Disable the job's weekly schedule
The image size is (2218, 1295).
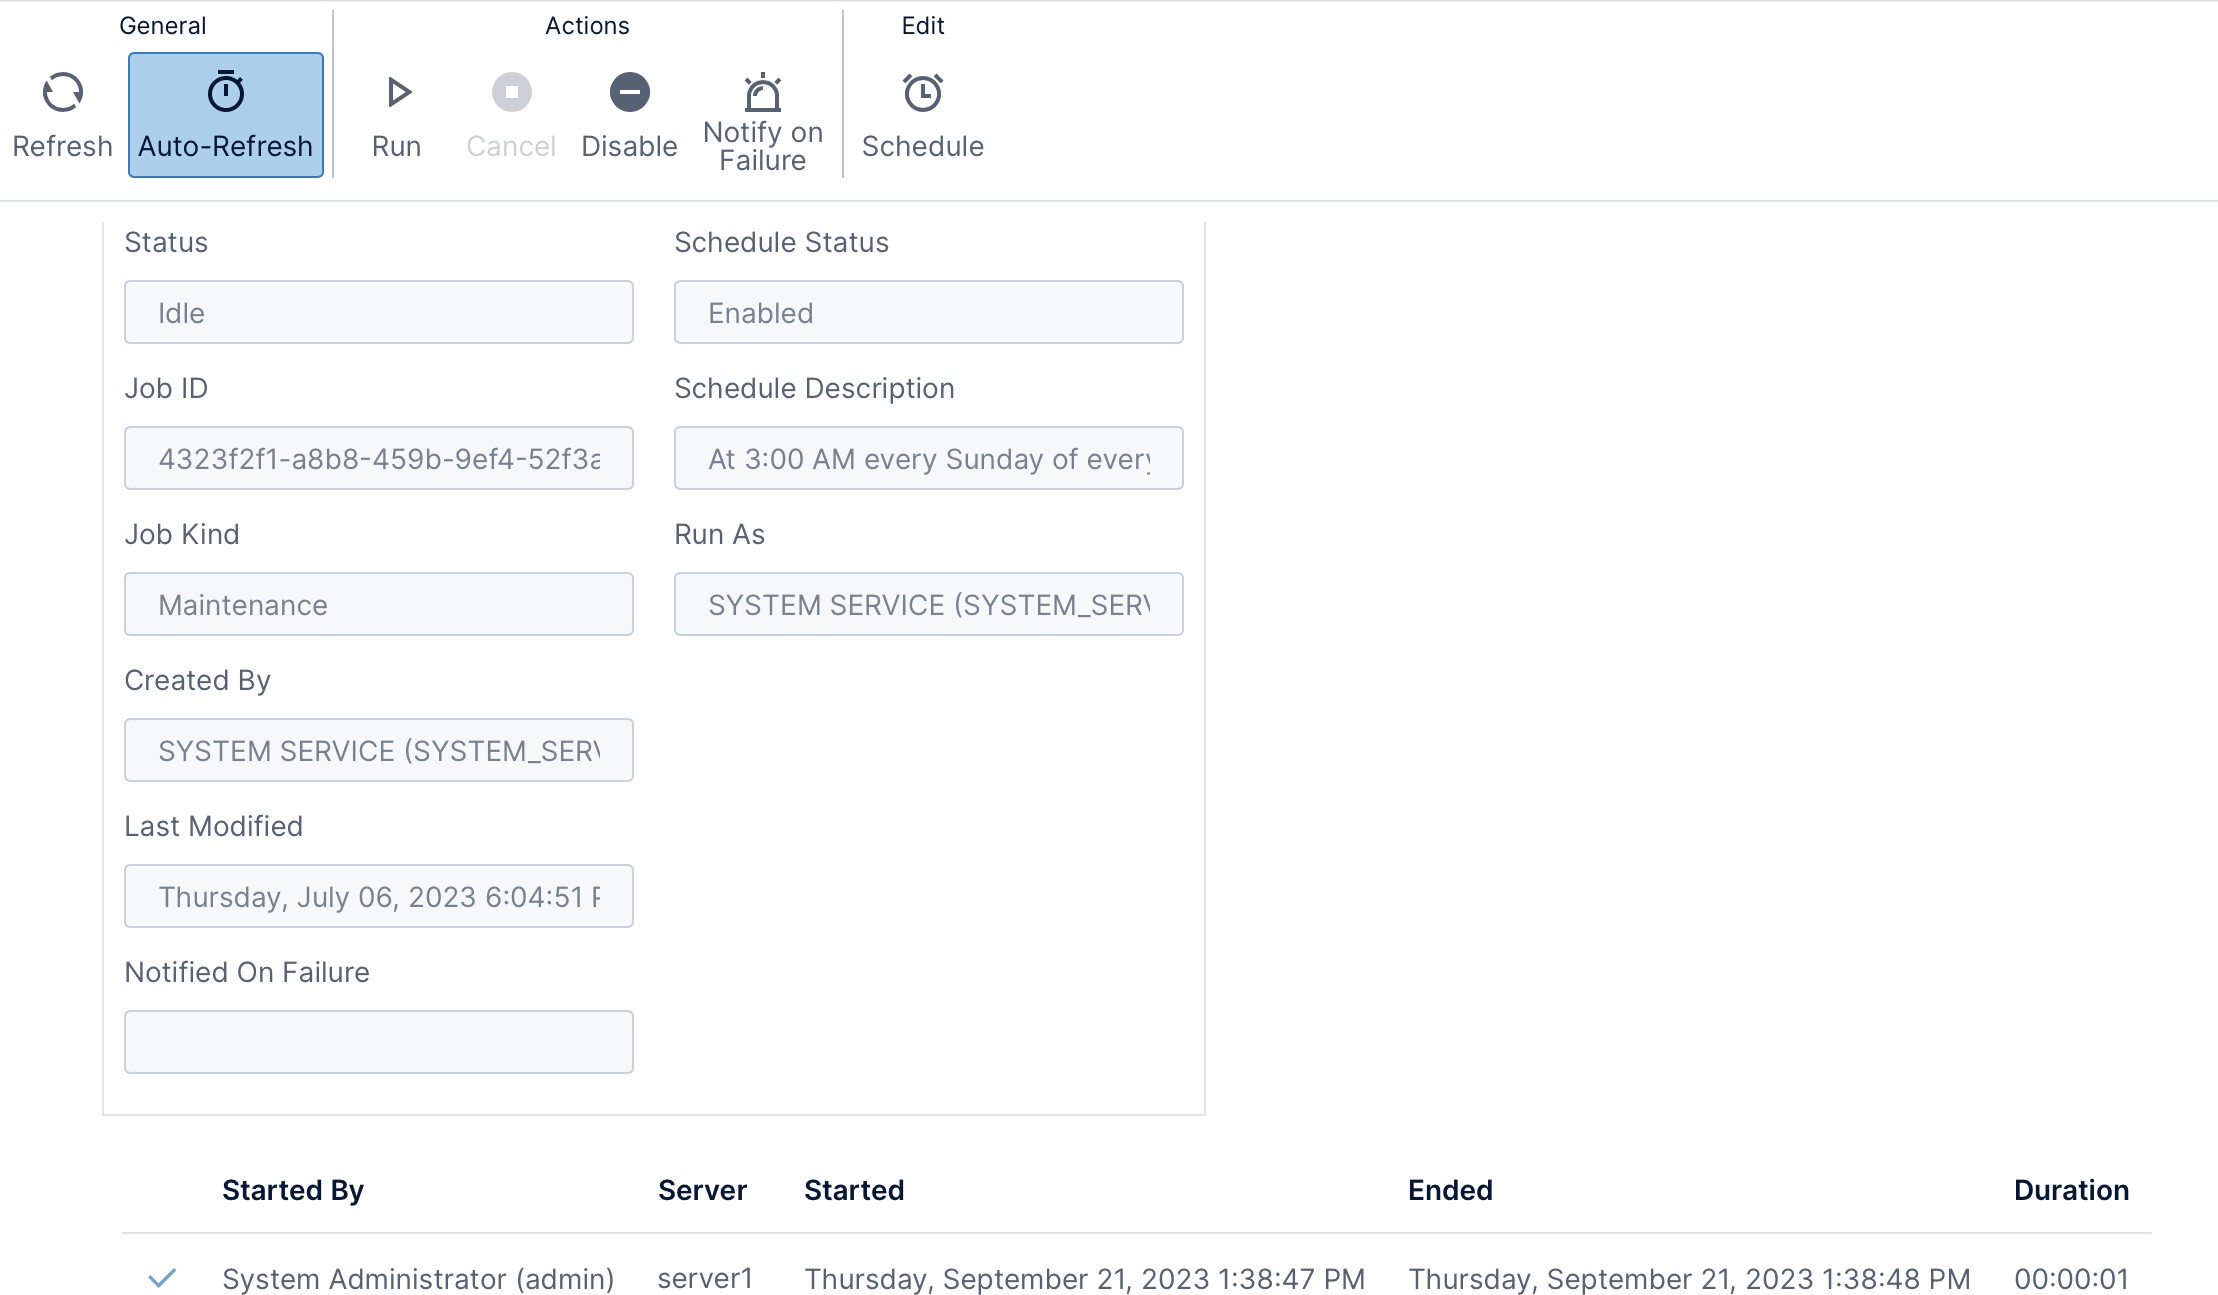point(628,113)
